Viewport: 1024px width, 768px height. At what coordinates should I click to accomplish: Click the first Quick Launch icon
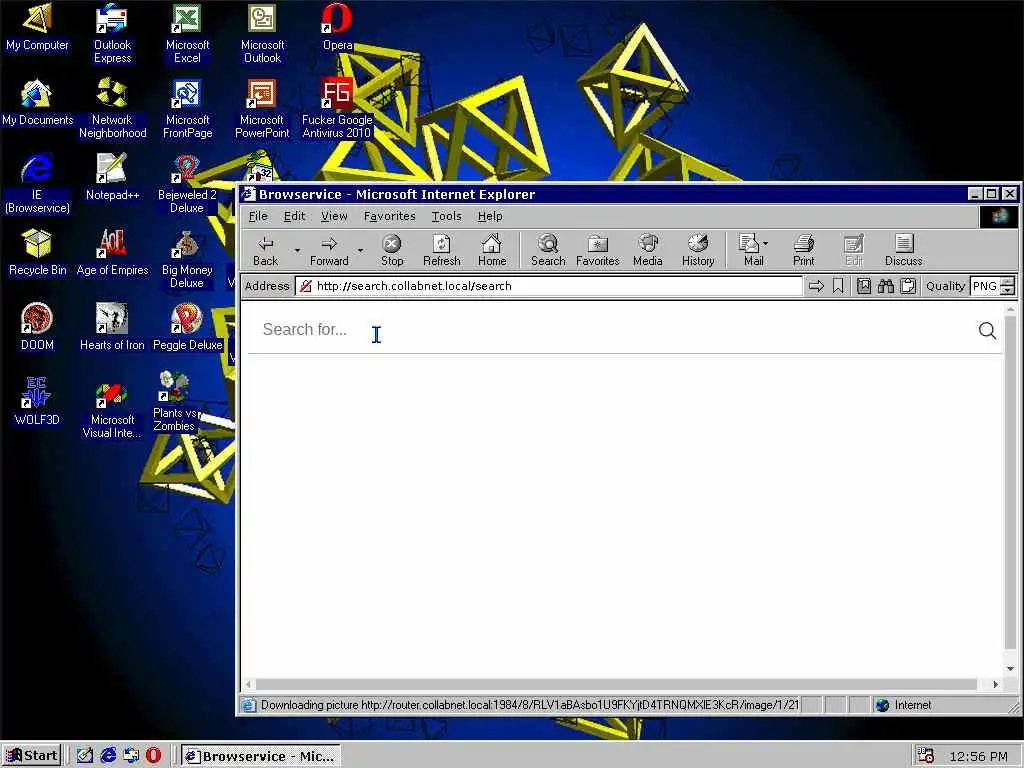85,756
